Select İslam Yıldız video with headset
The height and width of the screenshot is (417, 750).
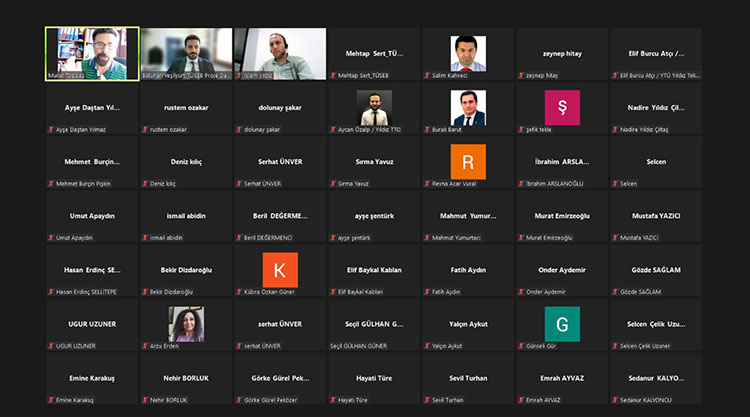click(x=280, y=53)
